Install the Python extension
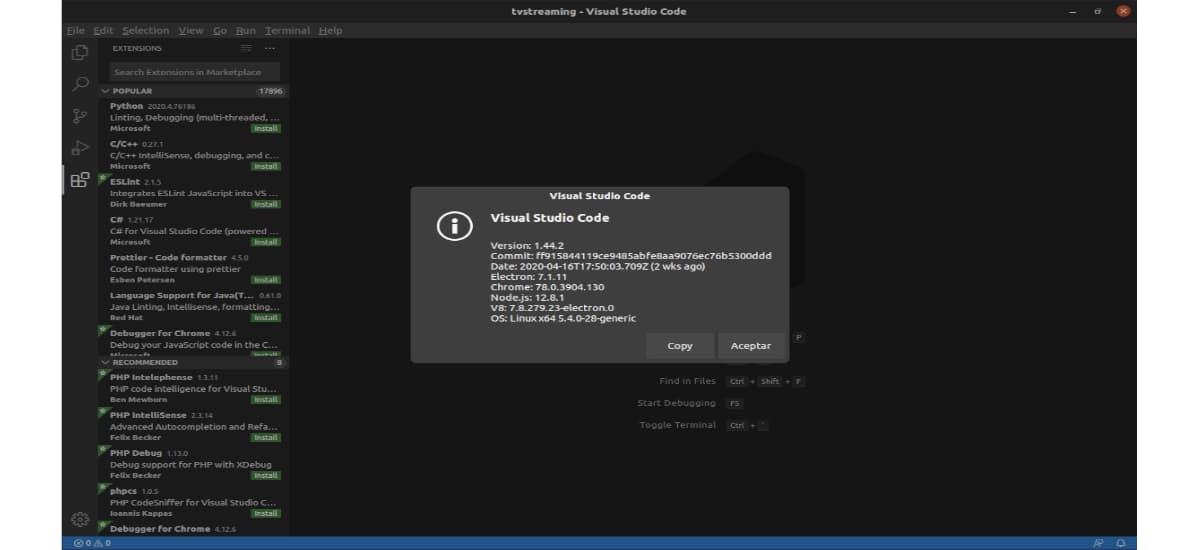Viewport: 1200px width, 550px height. click(x=266, y=128)
